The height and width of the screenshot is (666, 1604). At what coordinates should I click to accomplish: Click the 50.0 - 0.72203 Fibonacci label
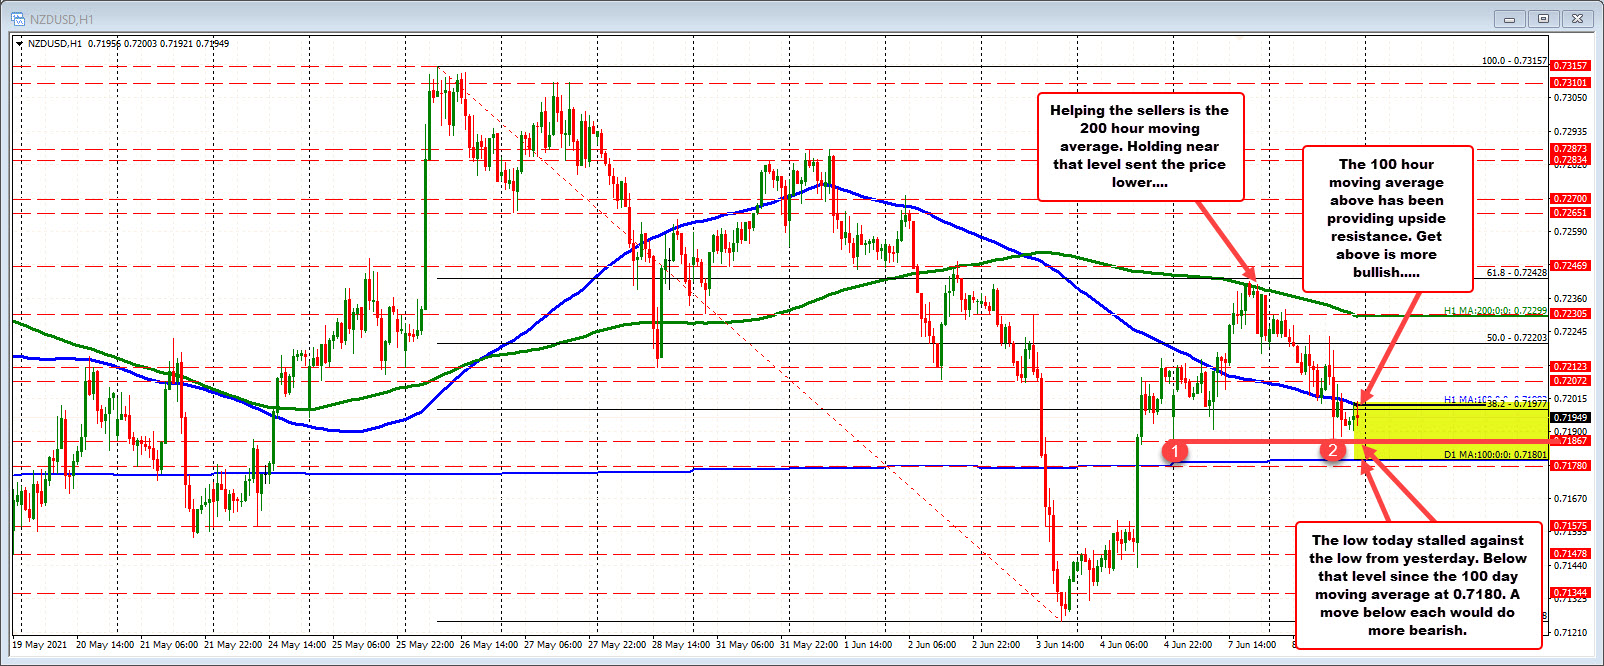coord(1516,337)
